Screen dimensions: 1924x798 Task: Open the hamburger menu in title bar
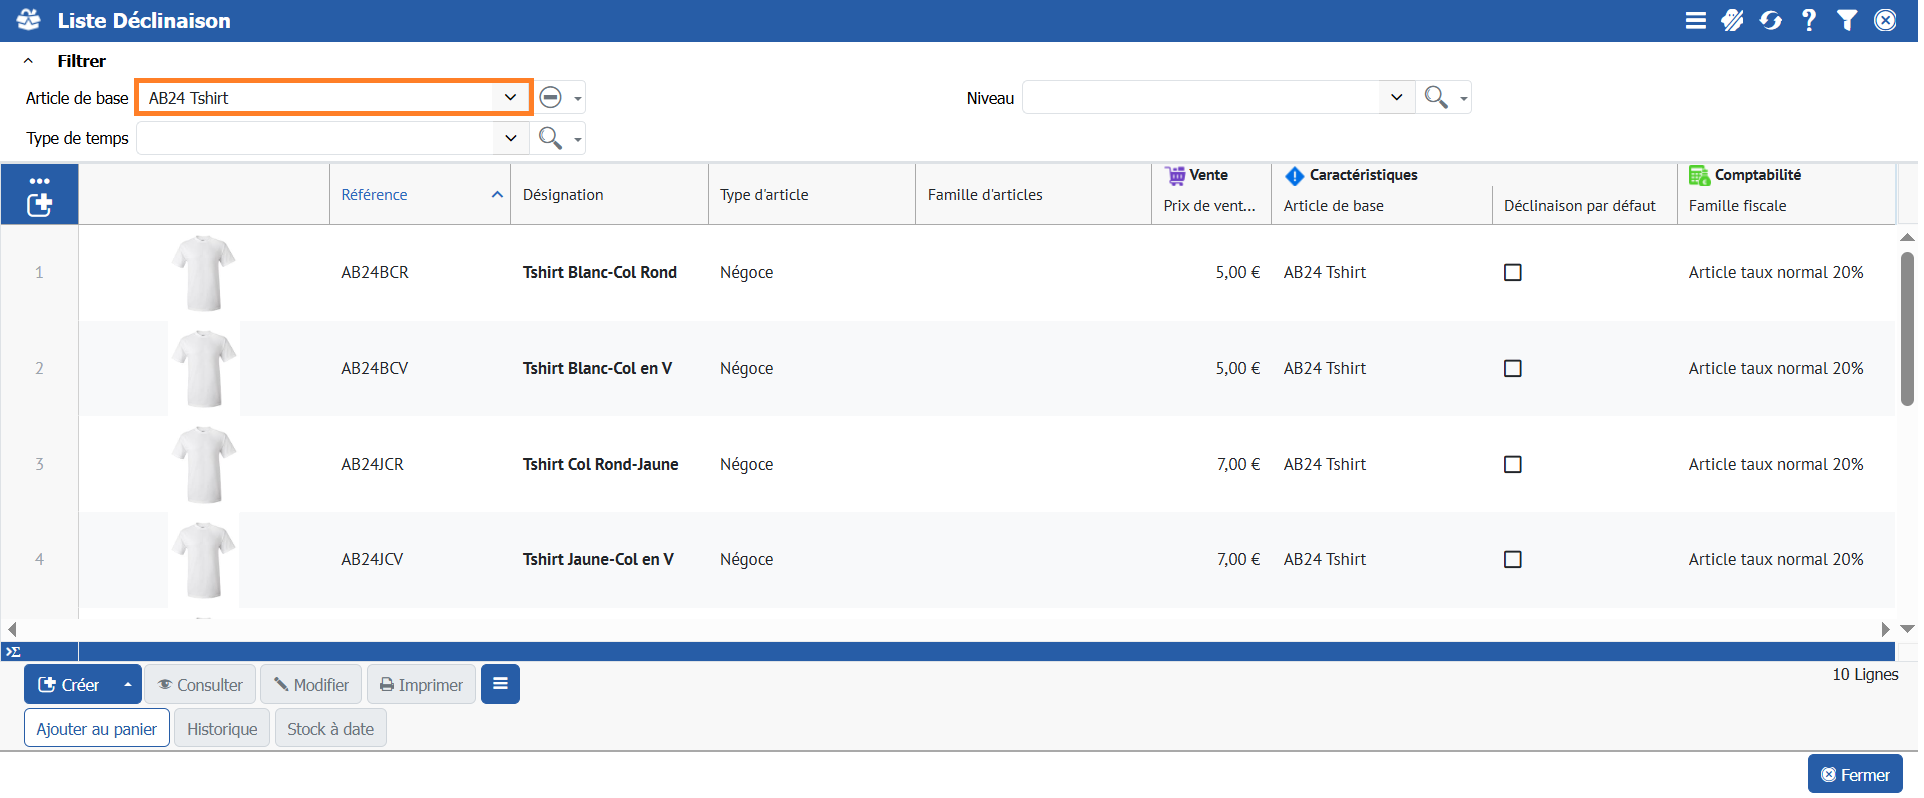1695,20
